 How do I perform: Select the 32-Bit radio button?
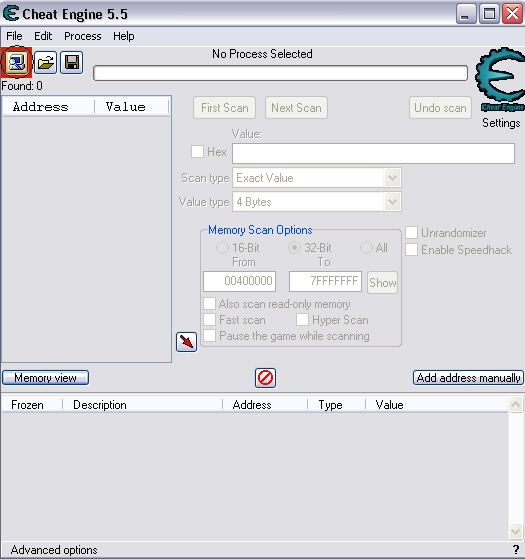294,247
